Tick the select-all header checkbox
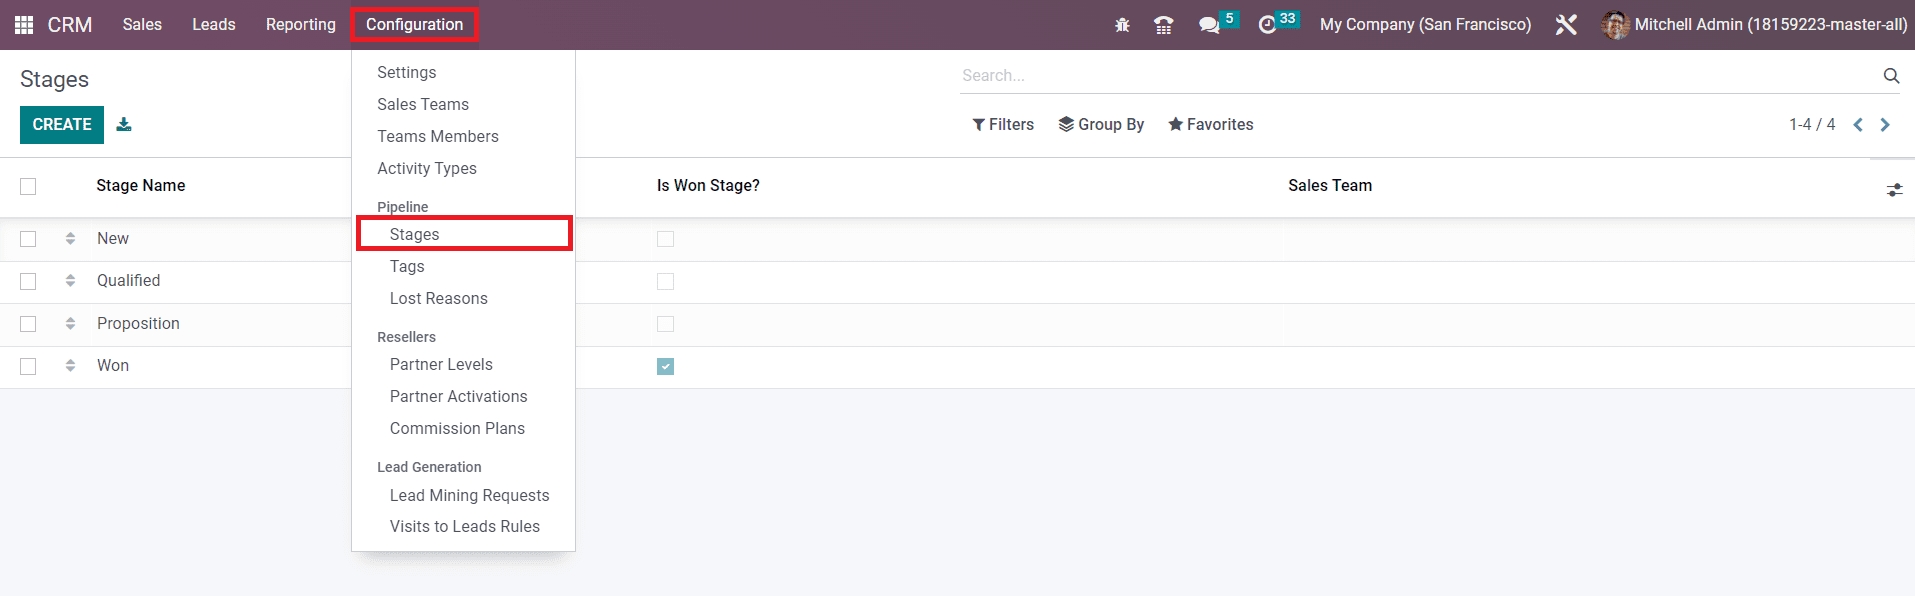Image resolution: width=1915 pixels, height=596 pixels. [28, 186]
